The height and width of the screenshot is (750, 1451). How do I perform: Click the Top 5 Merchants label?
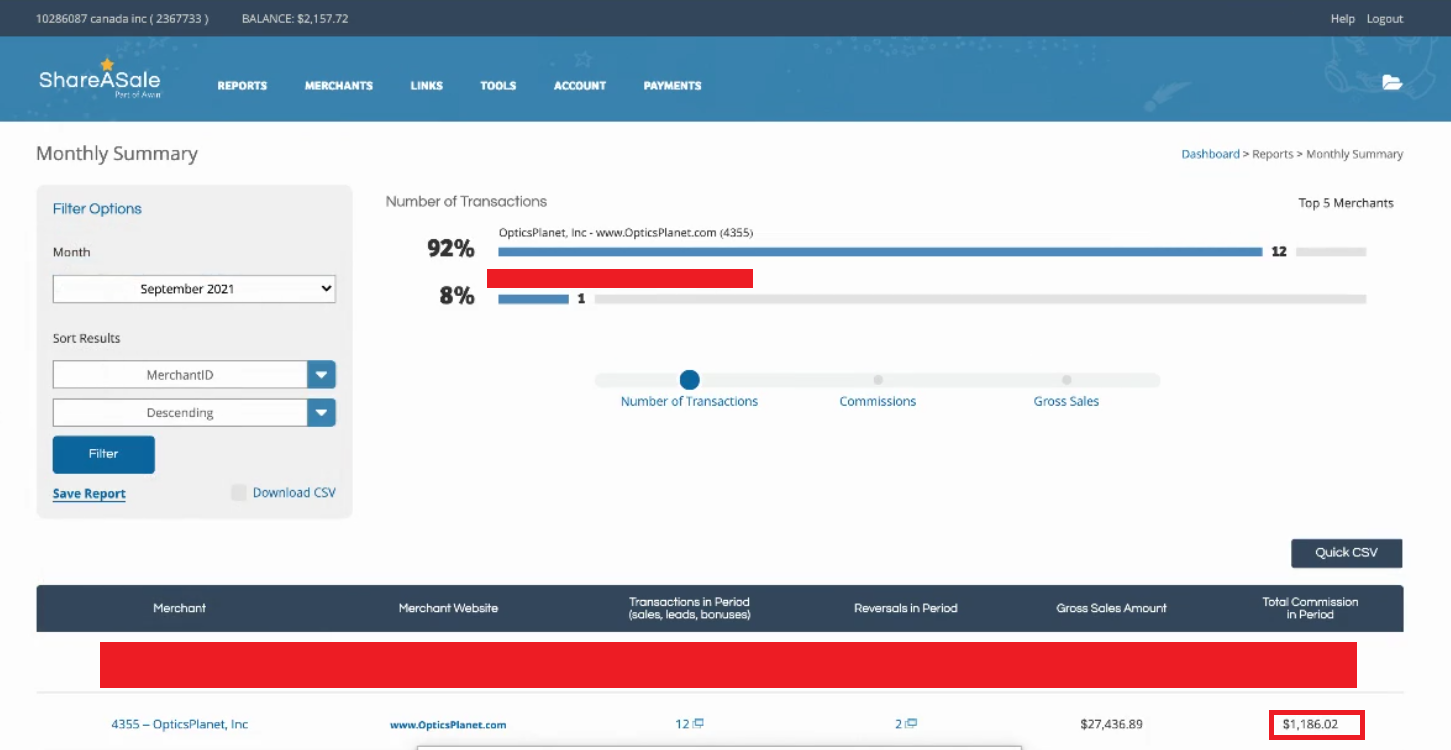(x=1346, y=203)
